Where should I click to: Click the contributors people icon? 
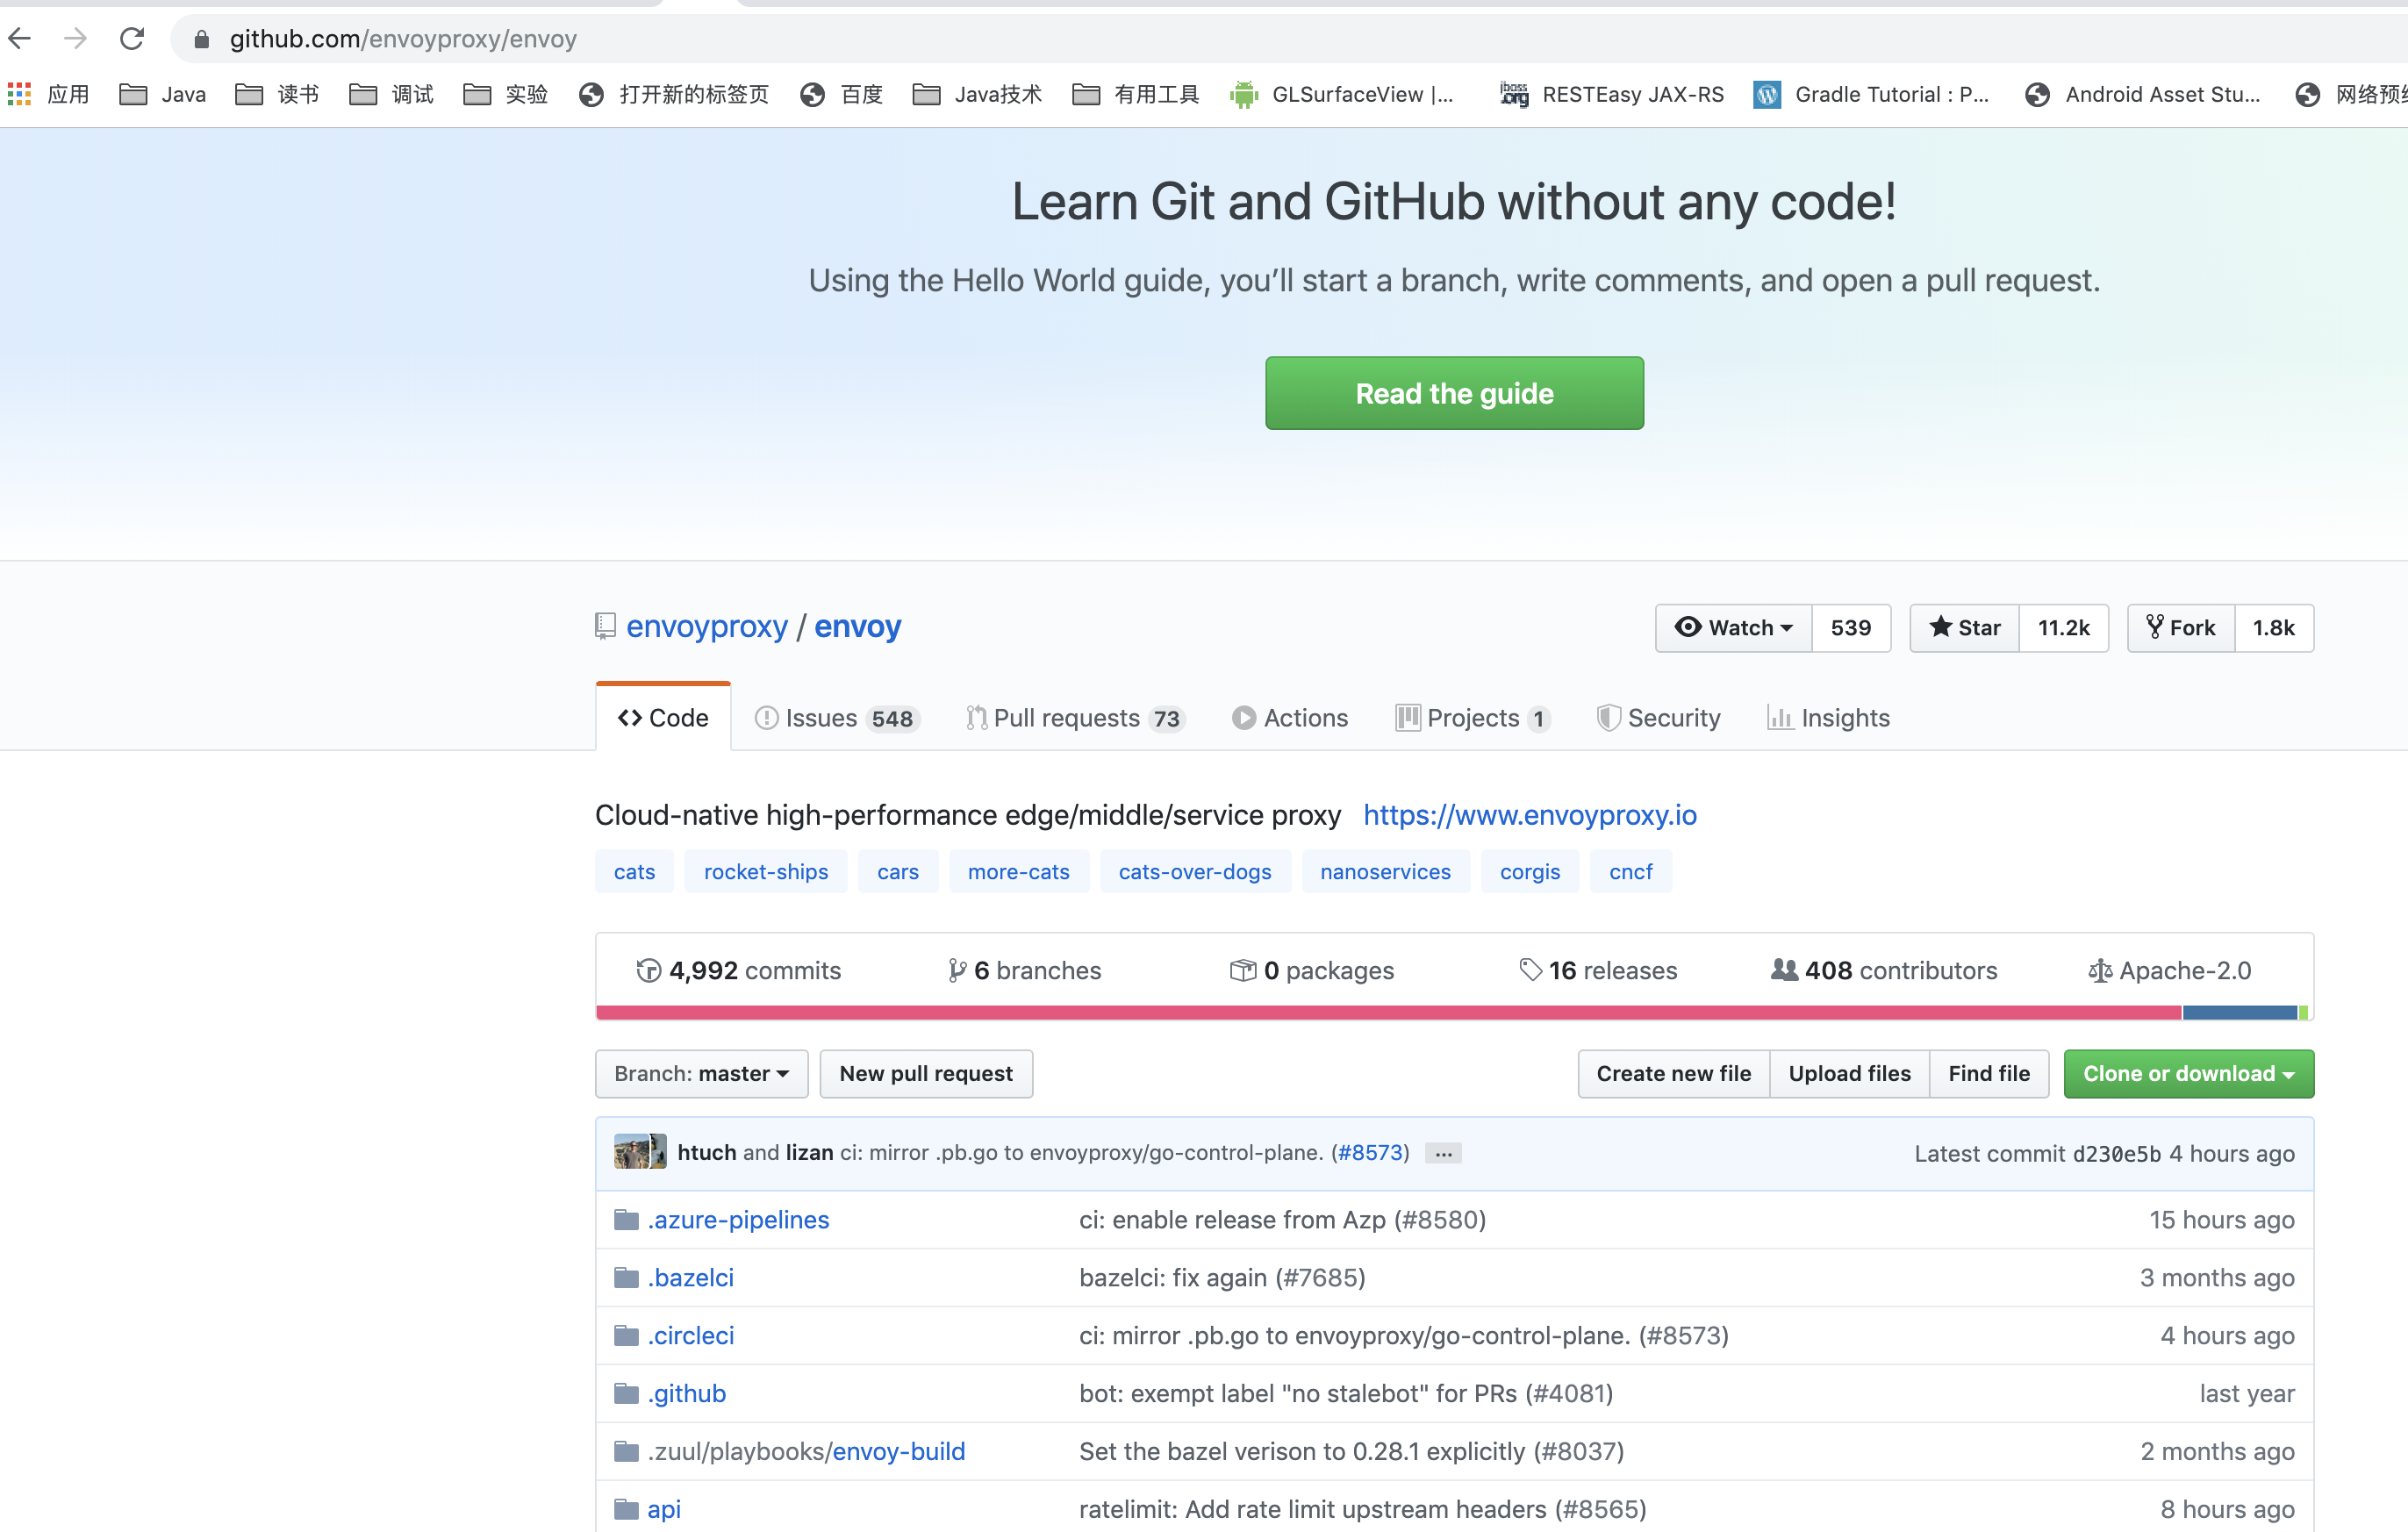click(x=1783, y=970)
